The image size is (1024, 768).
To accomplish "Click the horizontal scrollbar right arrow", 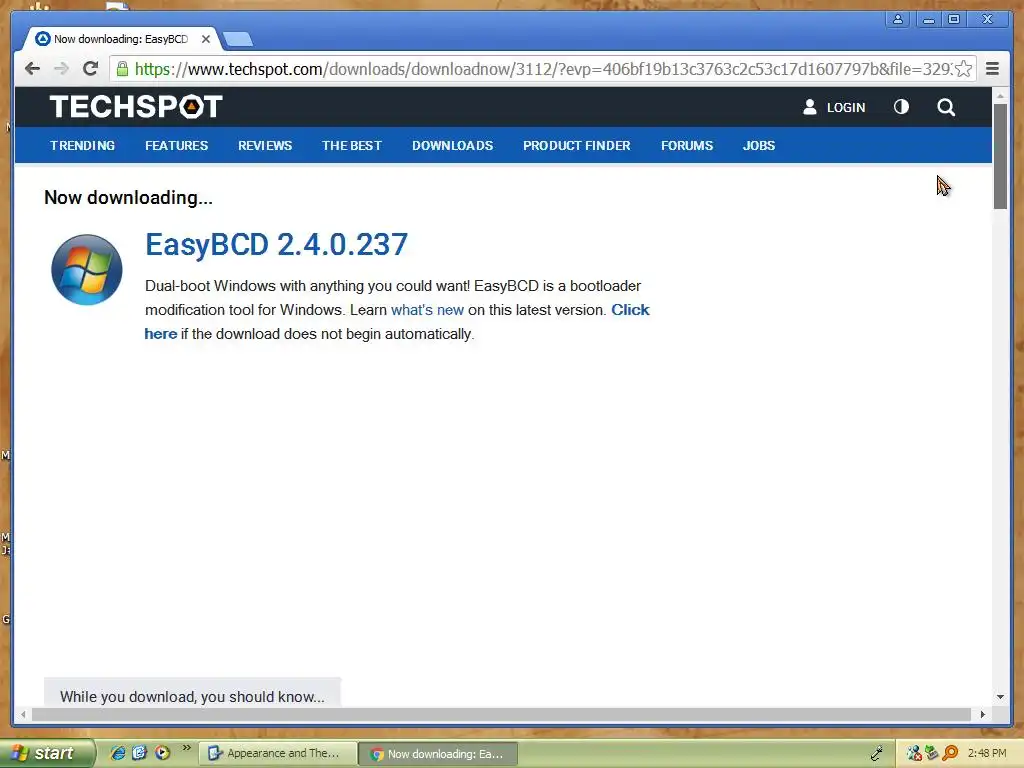I will [982, 714].
